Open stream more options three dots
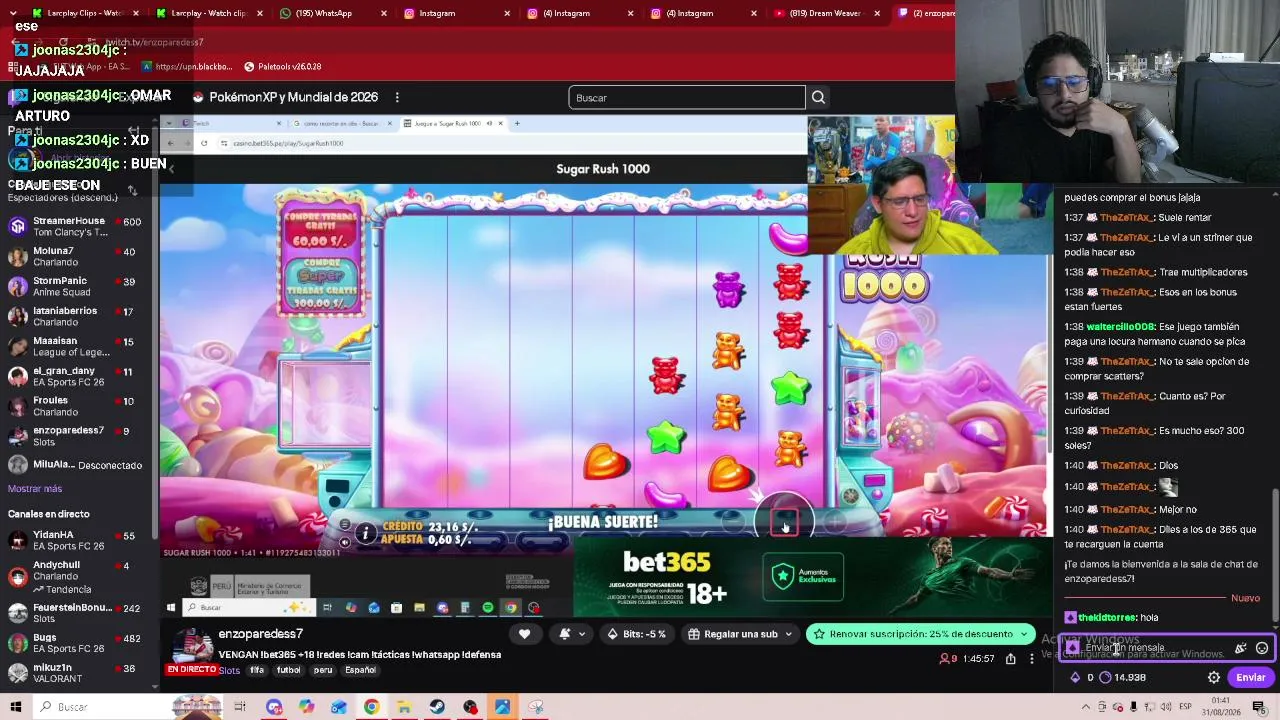The height and width of the screenshot is (720, 1280). [1032, 659]
